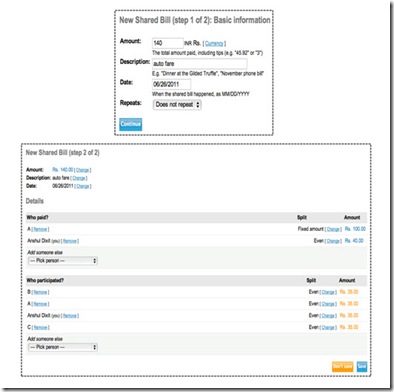Viewport: 394px width, 392px height.
Task: Click the Rs. 40.00 amount for Anshul Dixit
Action: pos(354,241)
